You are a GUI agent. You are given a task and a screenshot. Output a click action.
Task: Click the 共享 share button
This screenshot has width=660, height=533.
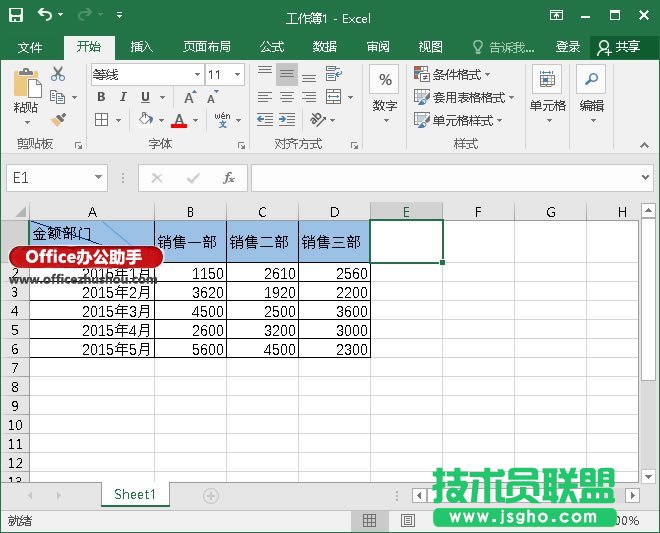tap(620, 47)
